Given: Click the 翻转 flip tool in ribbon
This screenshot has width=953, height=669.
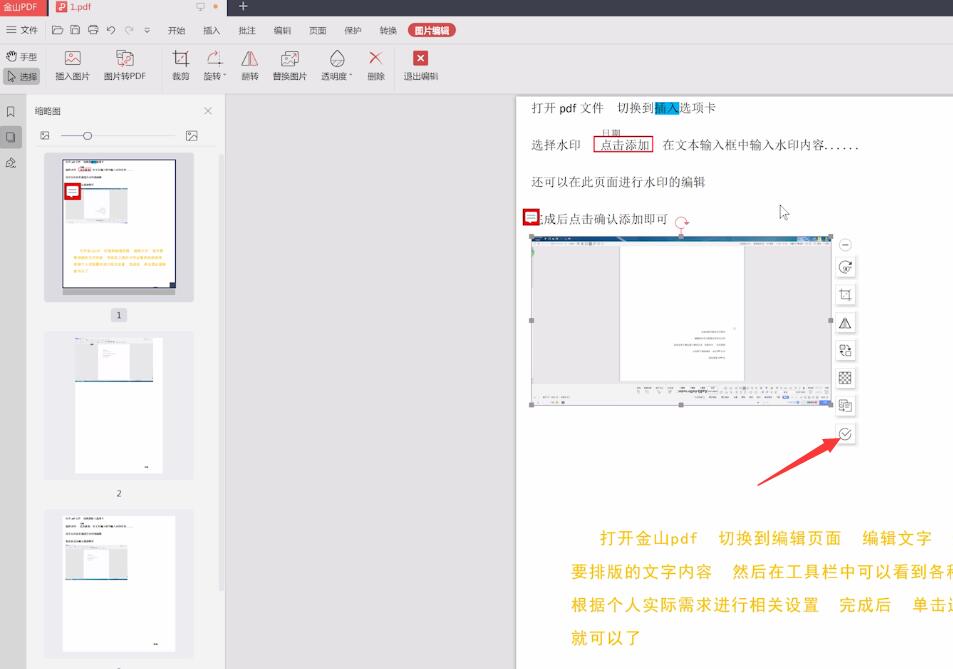Looking at the screenshot, I should 250,66.
